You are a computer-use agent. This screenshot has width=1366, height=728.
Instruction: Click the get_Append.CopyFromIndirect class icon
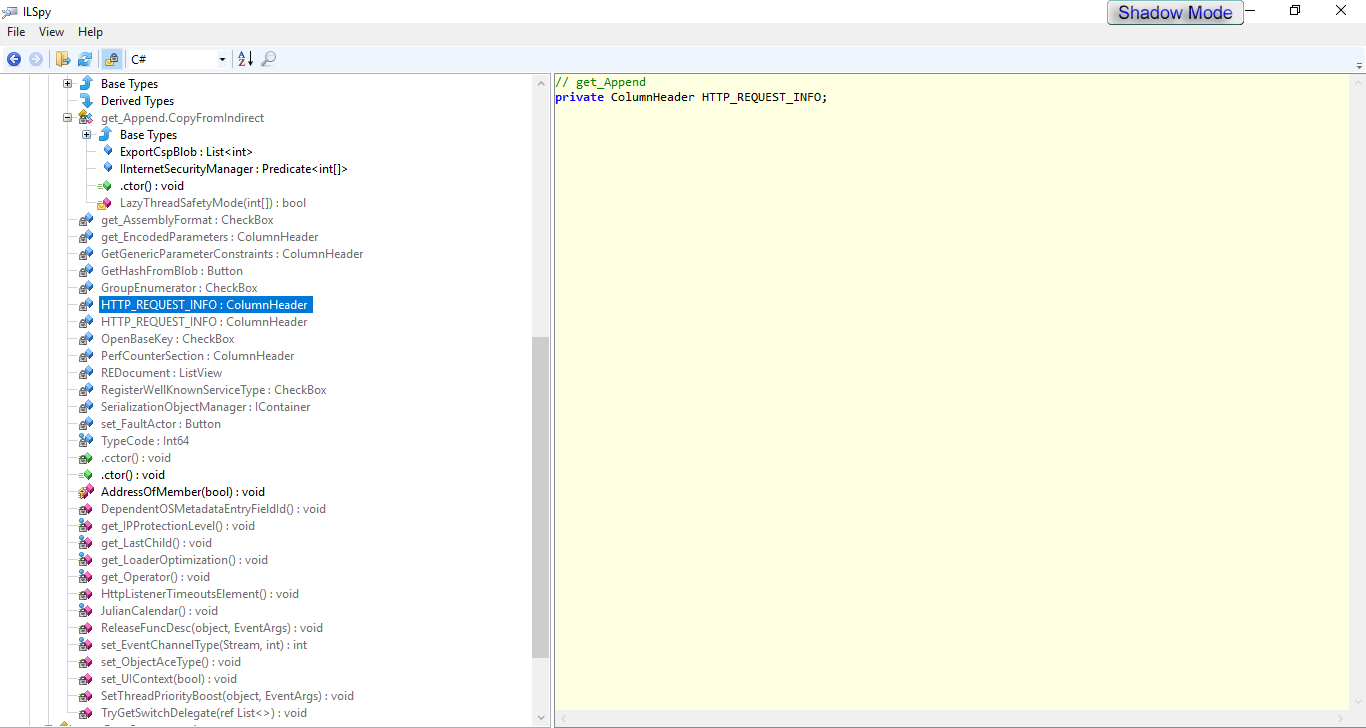86,118
